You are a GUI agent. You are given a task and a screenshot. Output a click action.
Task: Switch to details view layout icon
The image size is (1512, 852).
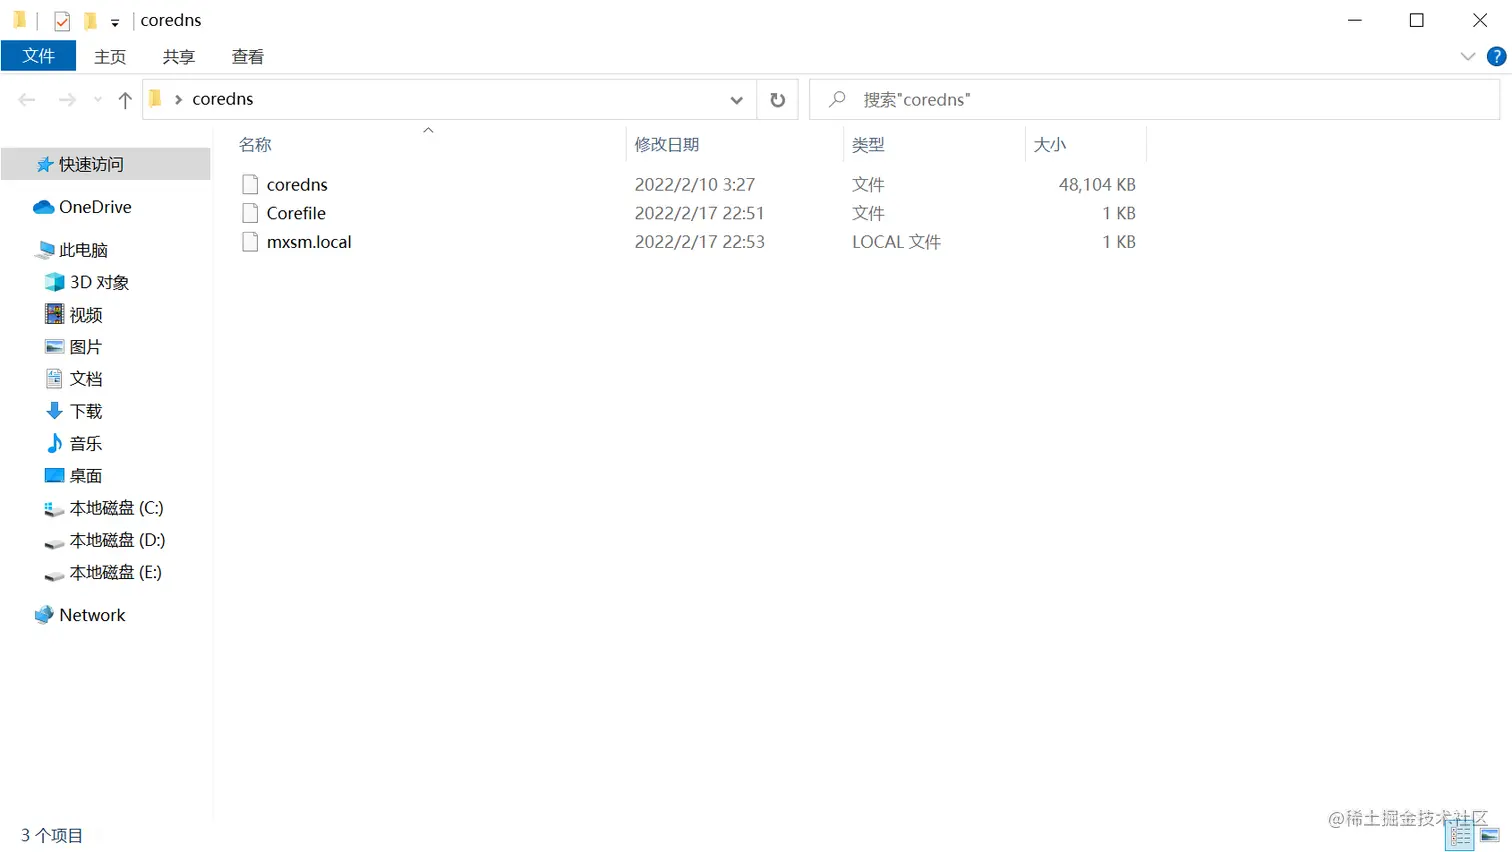[x=1460, y=836]
